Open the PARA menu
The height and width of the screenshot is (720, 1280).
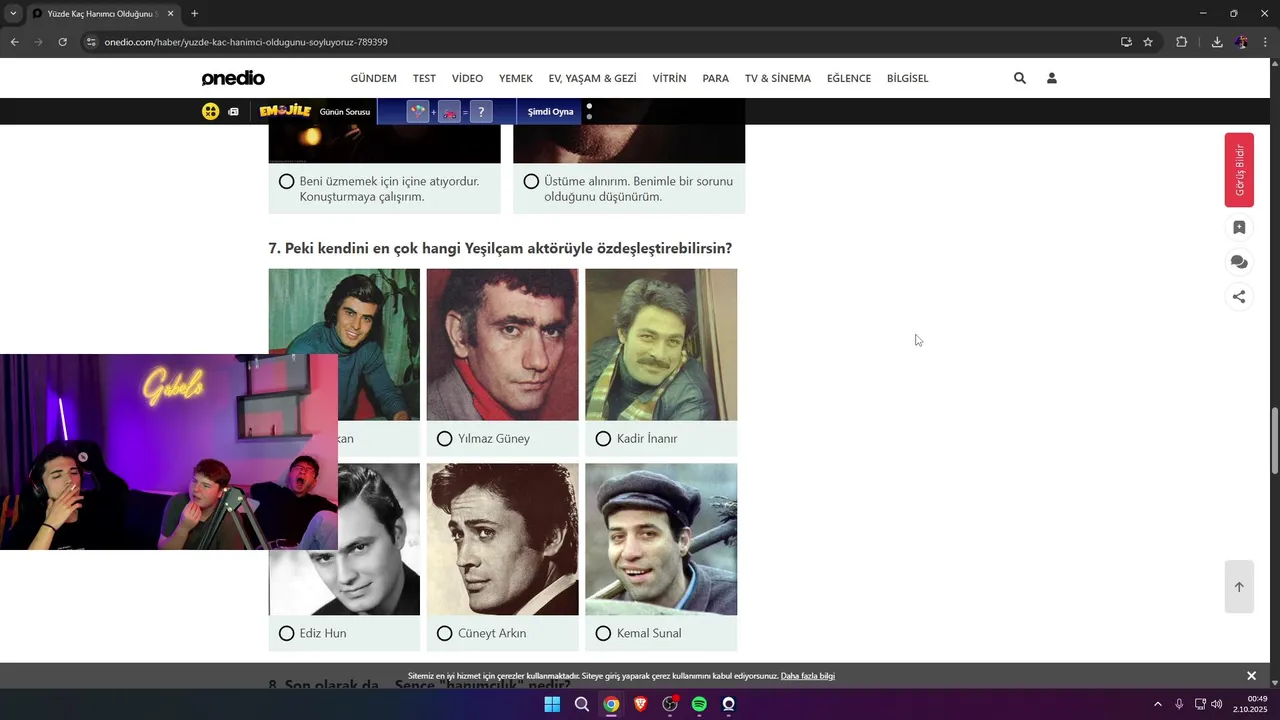(x=715, y=78)
